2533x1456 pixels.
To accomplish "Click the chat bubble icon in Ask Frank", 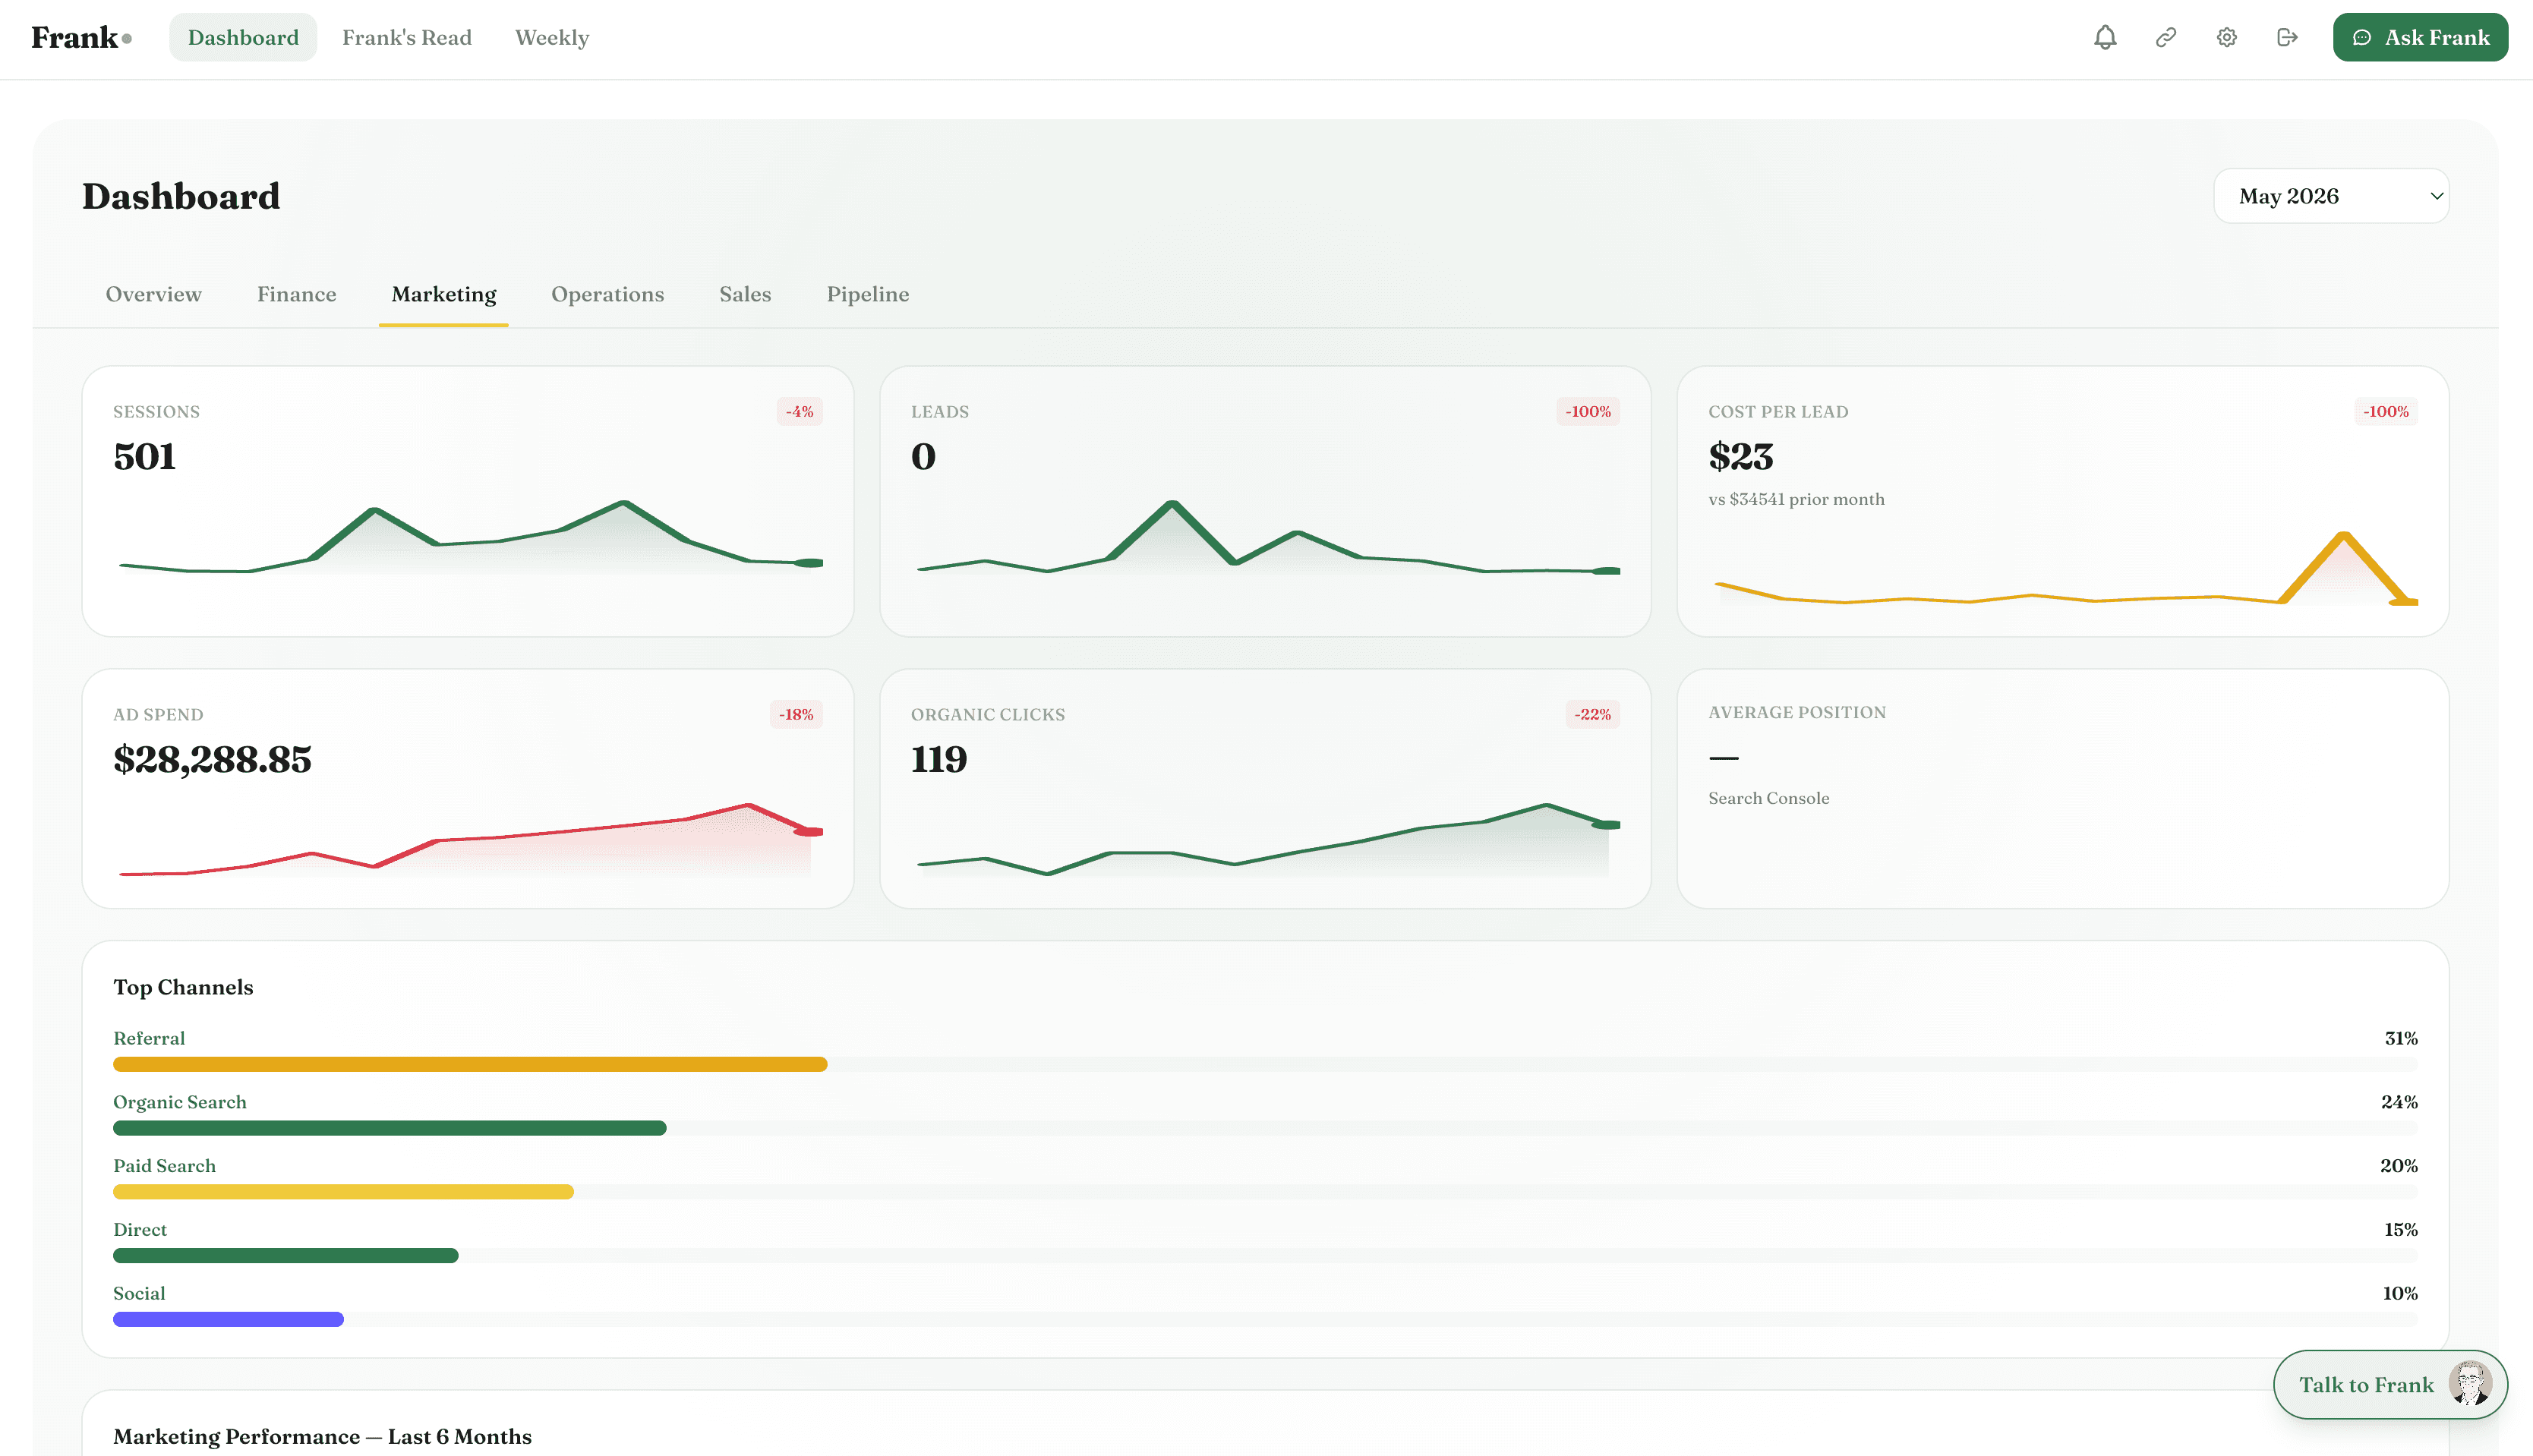I will 2362,37.
